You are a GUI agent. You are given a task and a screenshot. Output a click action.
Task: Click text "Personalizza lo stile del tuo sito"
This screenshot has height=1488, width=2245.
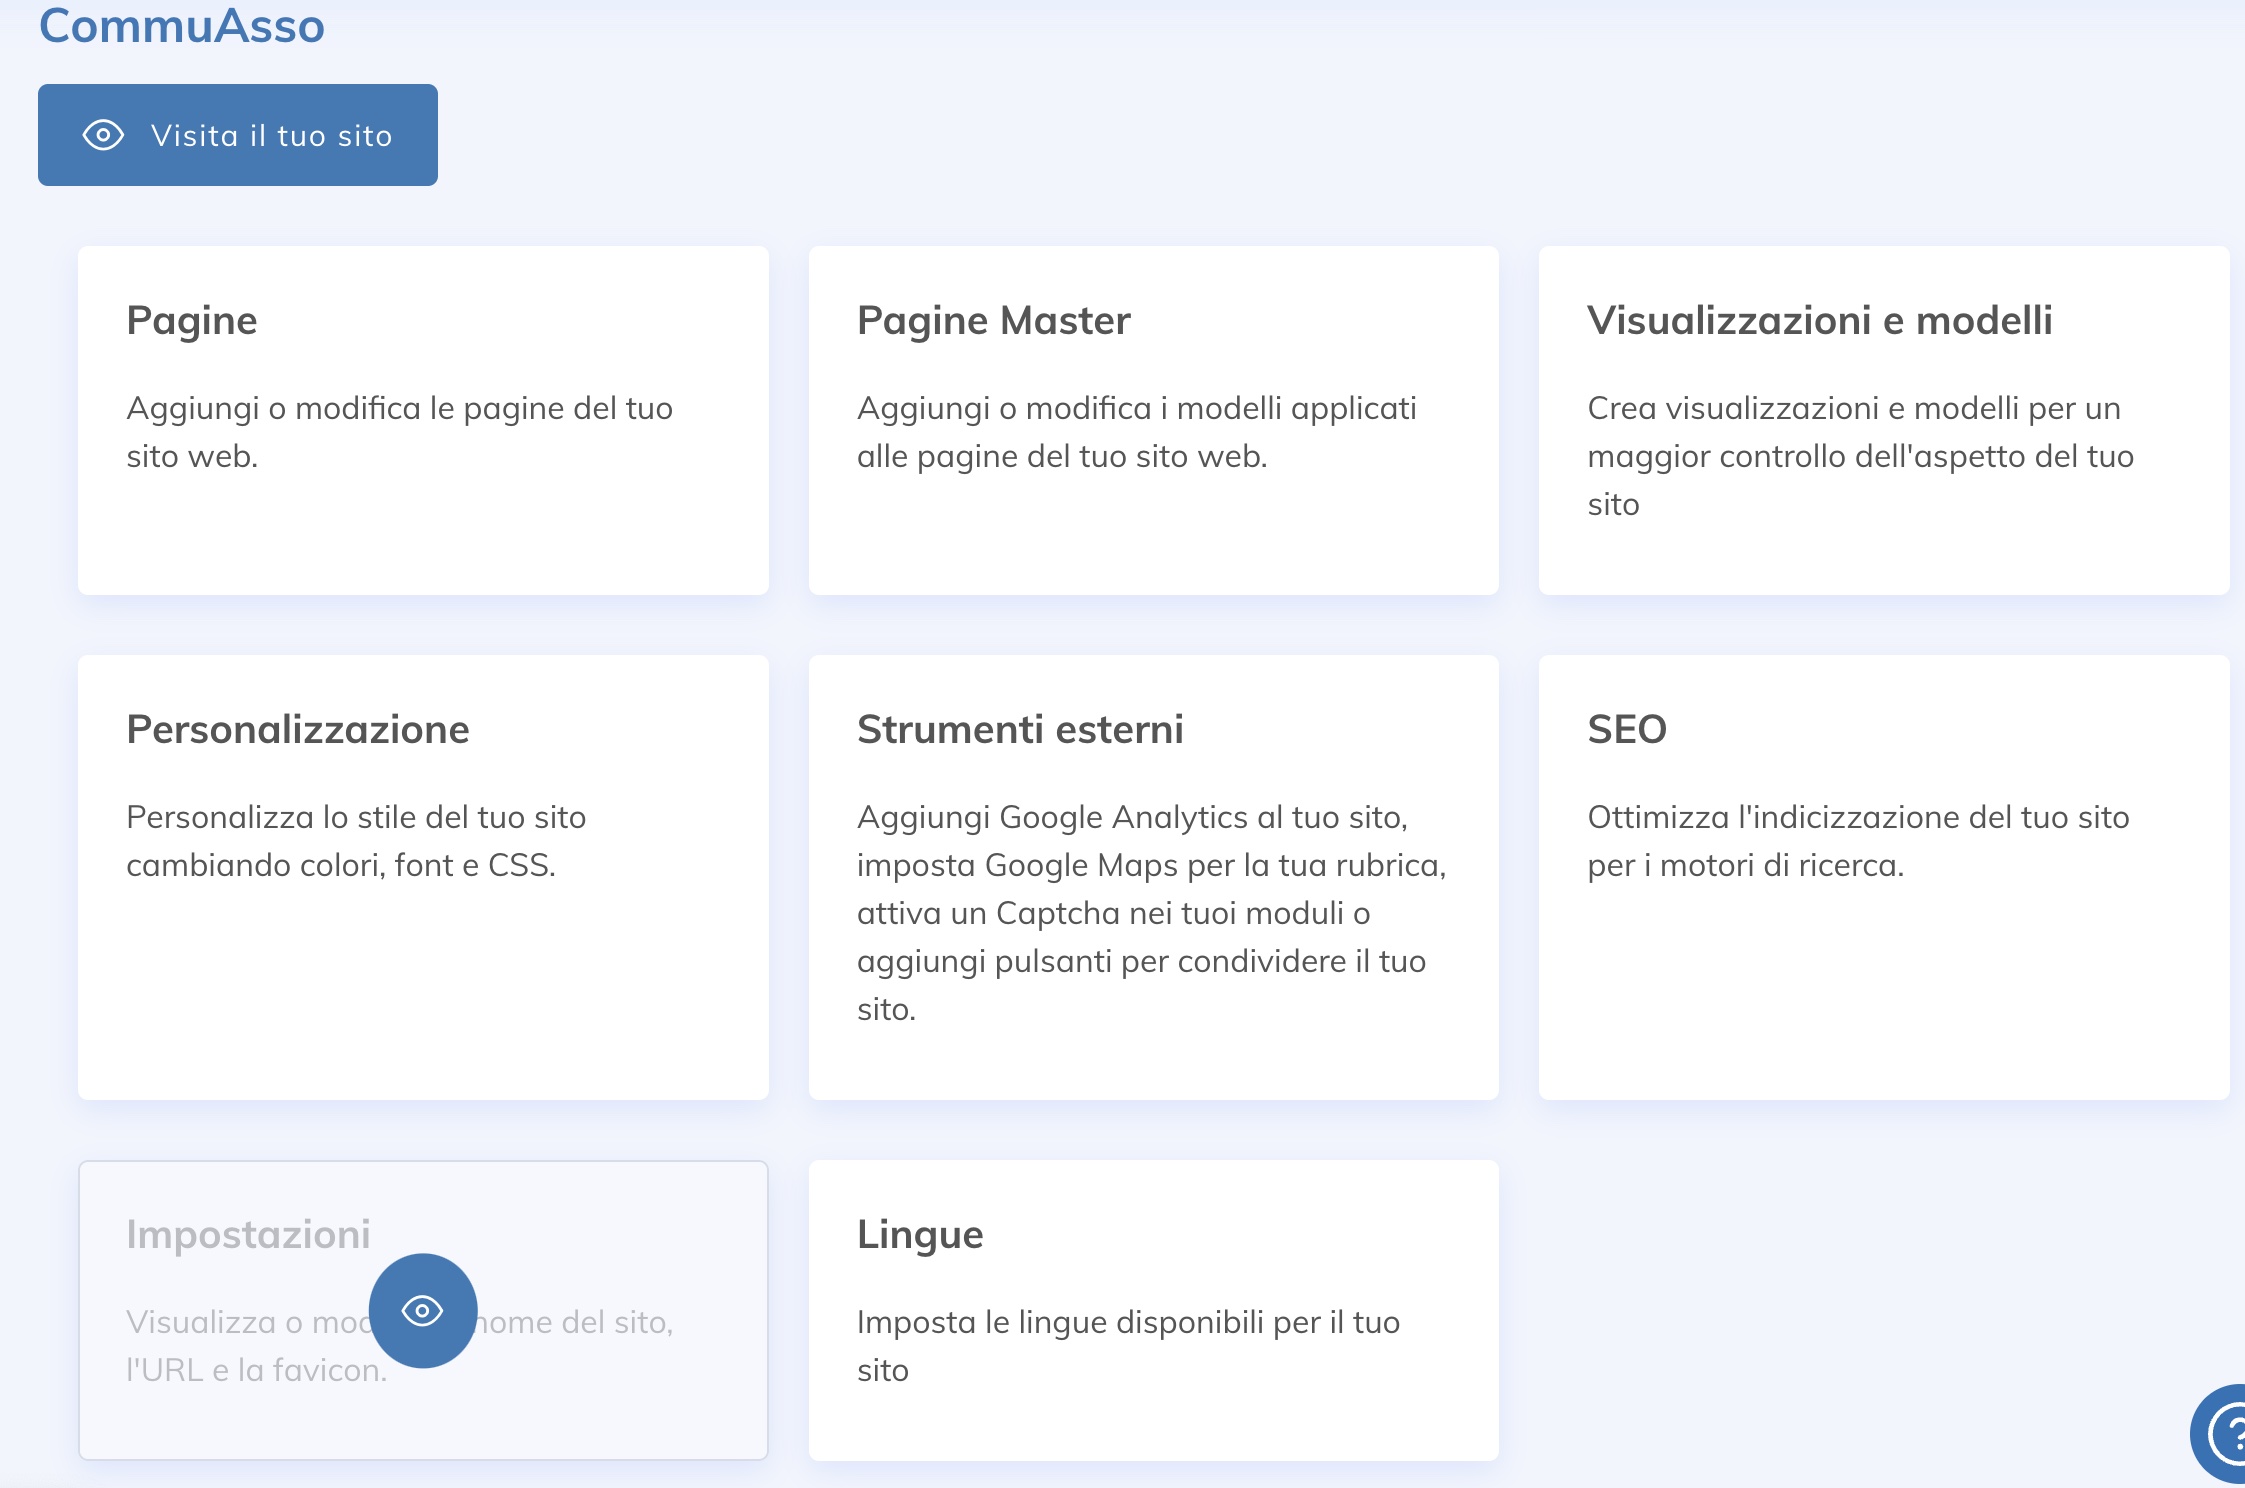click(356, 817)
